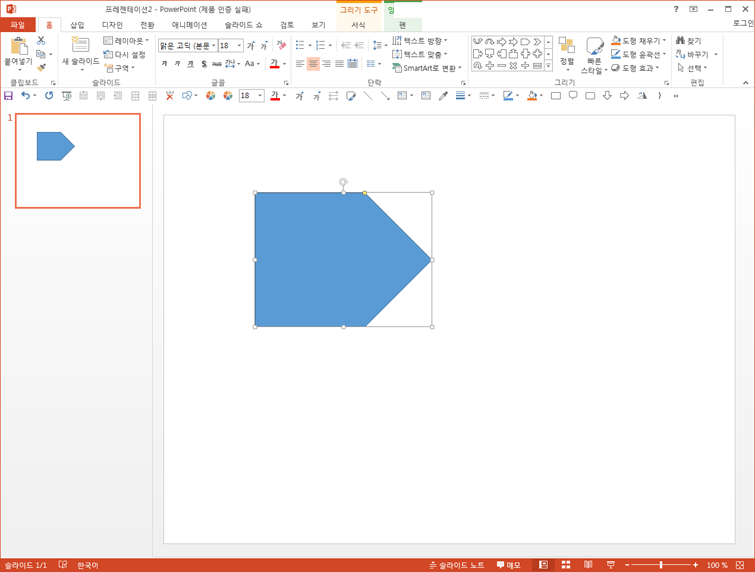This screenshot has height=572, width=755.
Task: Start slide show from status bar icon
Action: pyautogui.click(x=611, y=565)
